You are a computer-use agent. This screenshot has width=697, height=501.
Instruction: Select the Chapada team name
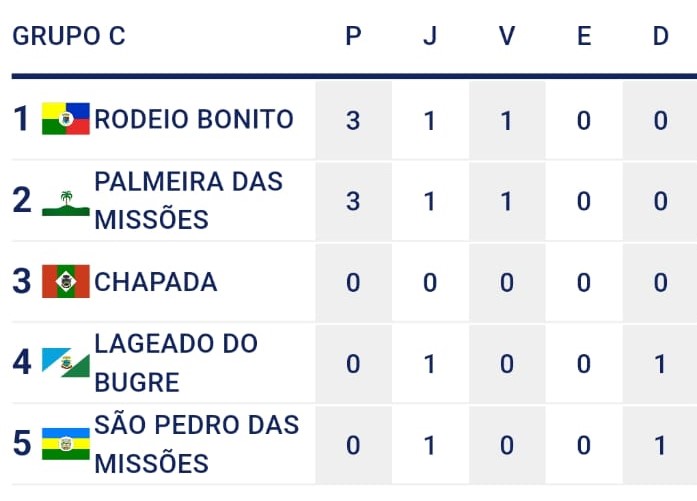(155, 282)
